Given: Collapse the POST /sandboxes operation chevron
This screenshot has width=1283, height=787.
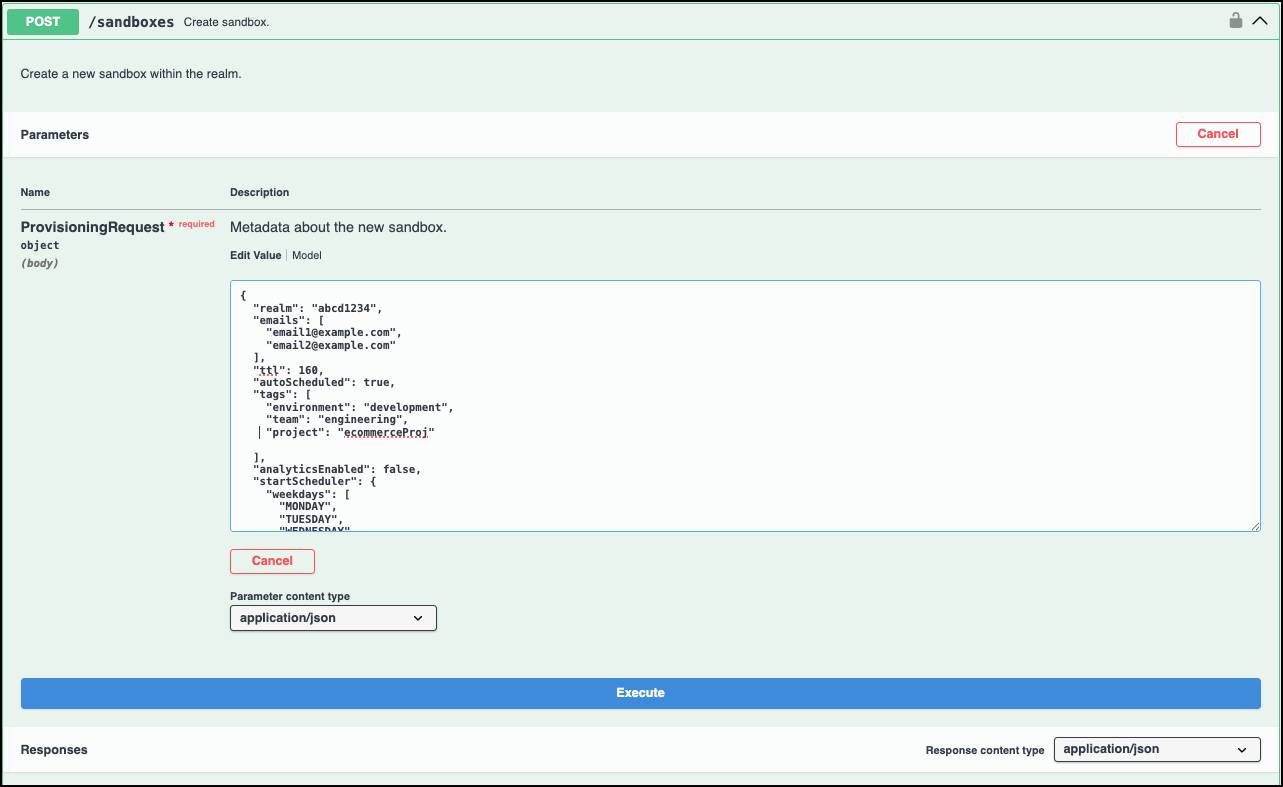Looking at the screenshot, I should pyautogui.click(x=1259, y=21).
